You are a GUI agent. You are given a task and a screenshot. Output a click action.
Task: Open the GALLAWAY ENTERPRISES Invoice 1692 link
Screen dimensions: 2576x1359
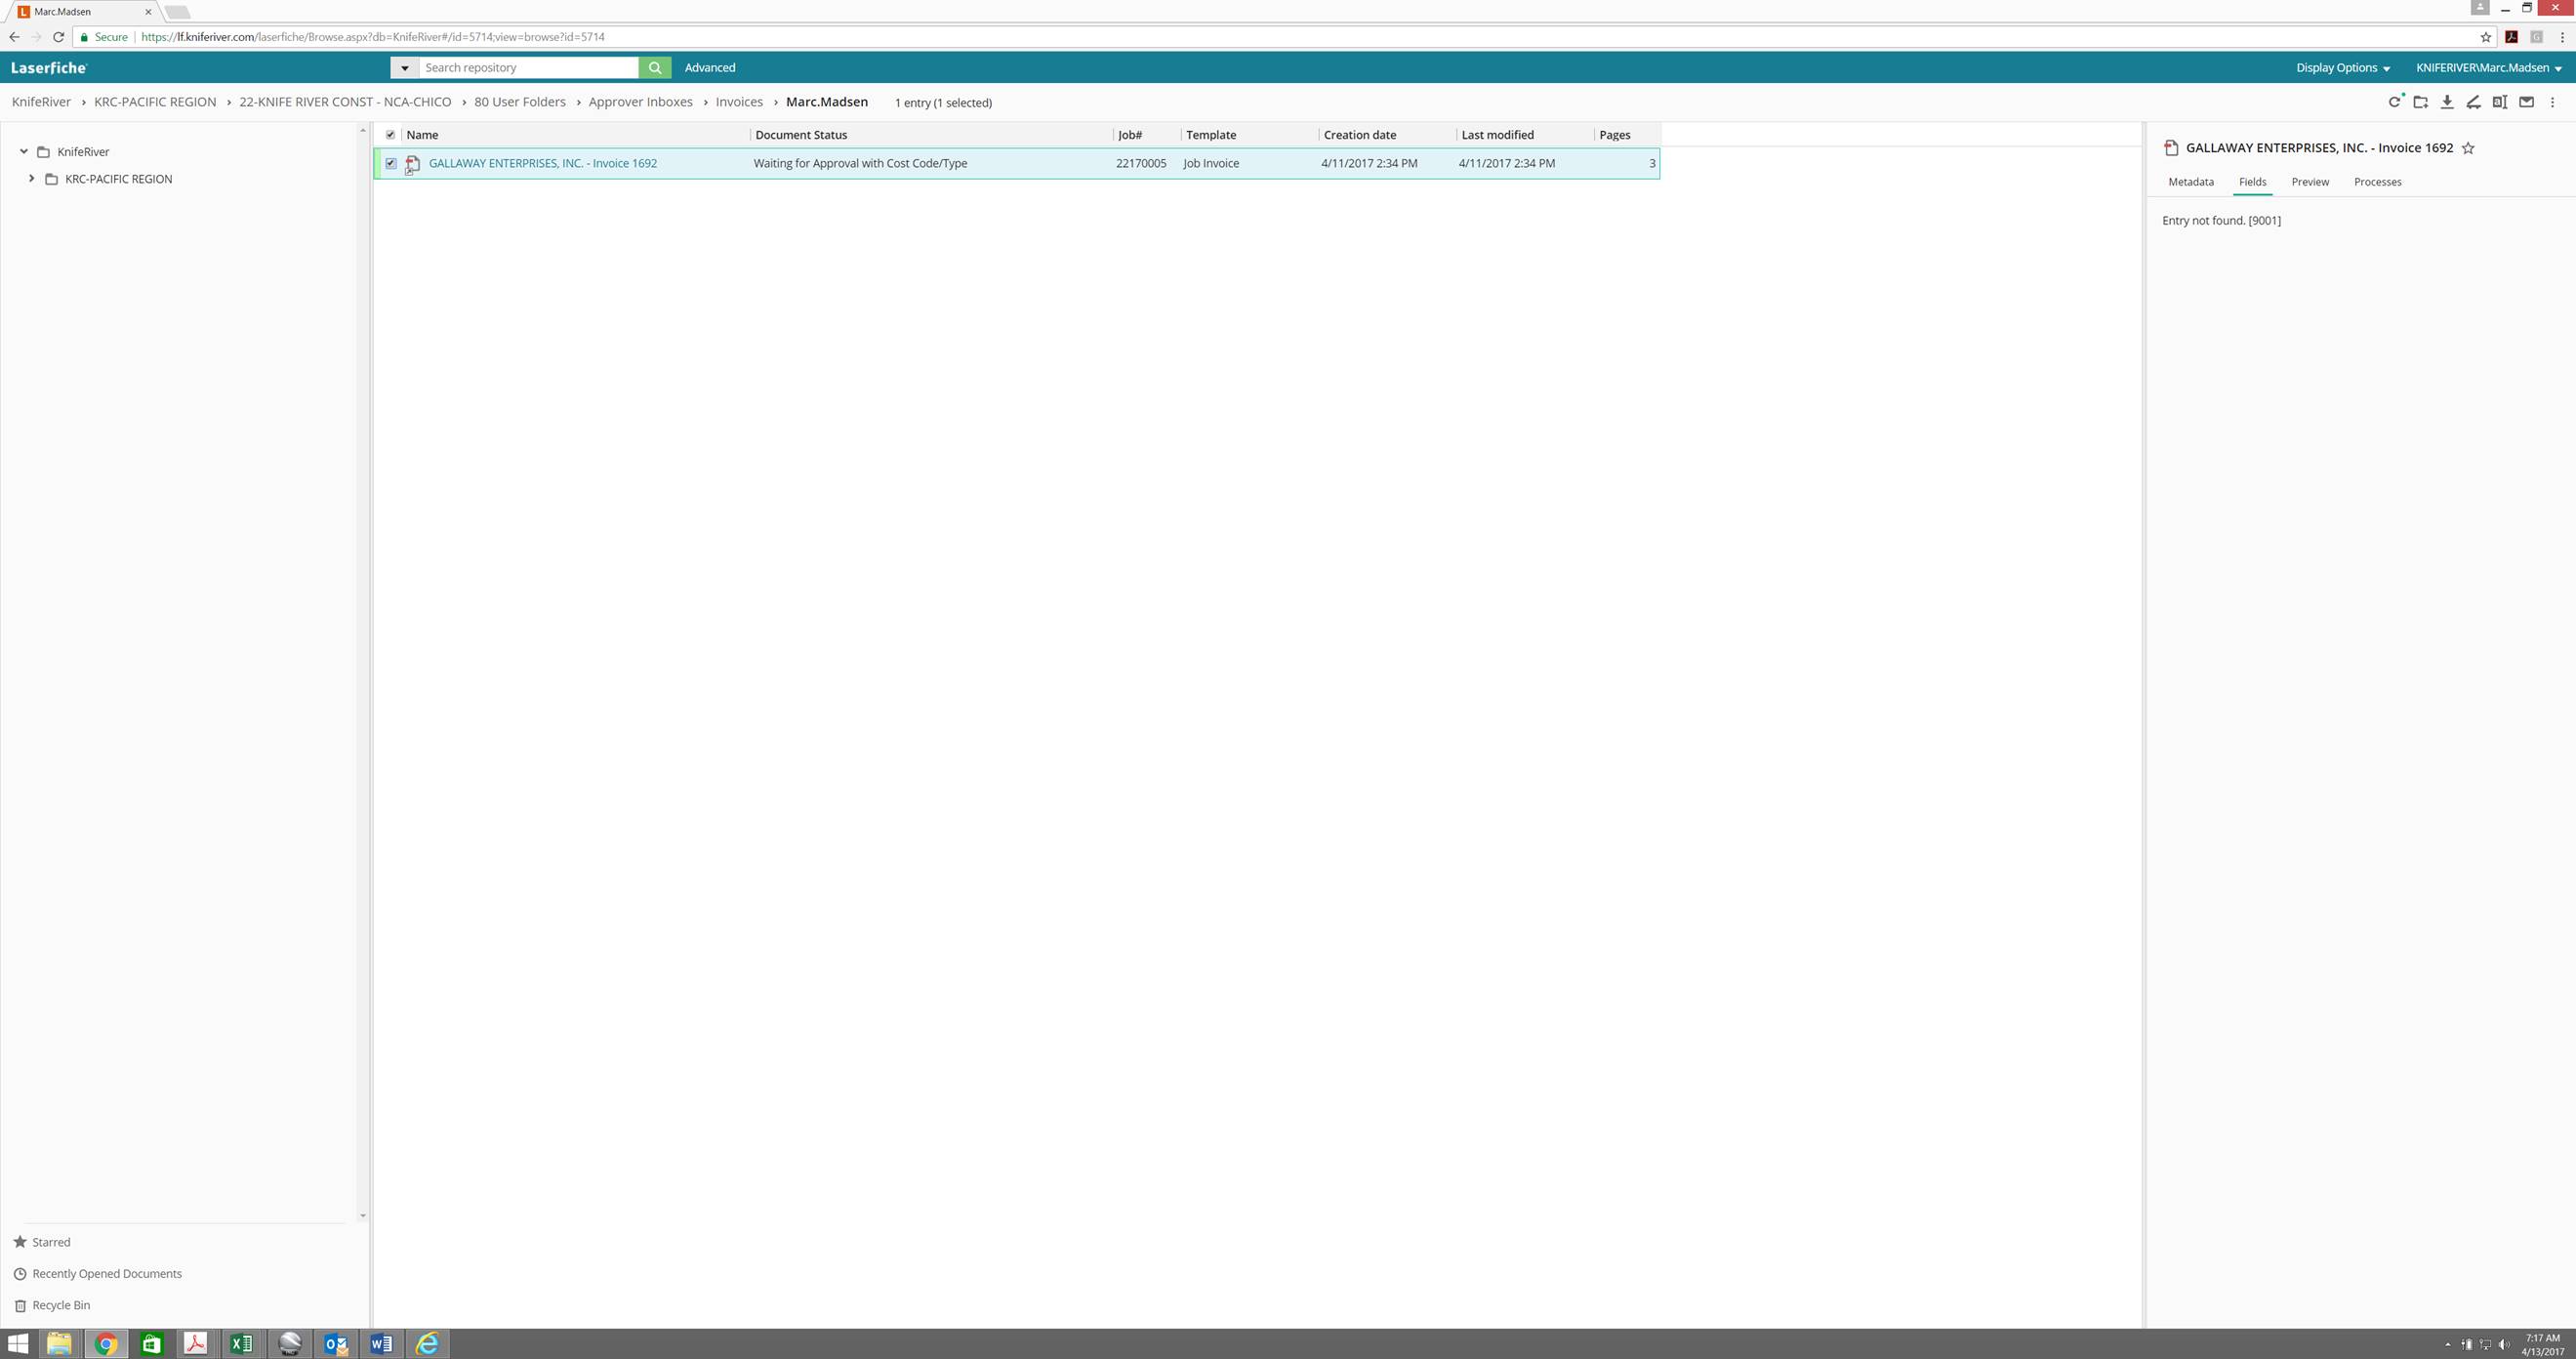coord(542,163)
